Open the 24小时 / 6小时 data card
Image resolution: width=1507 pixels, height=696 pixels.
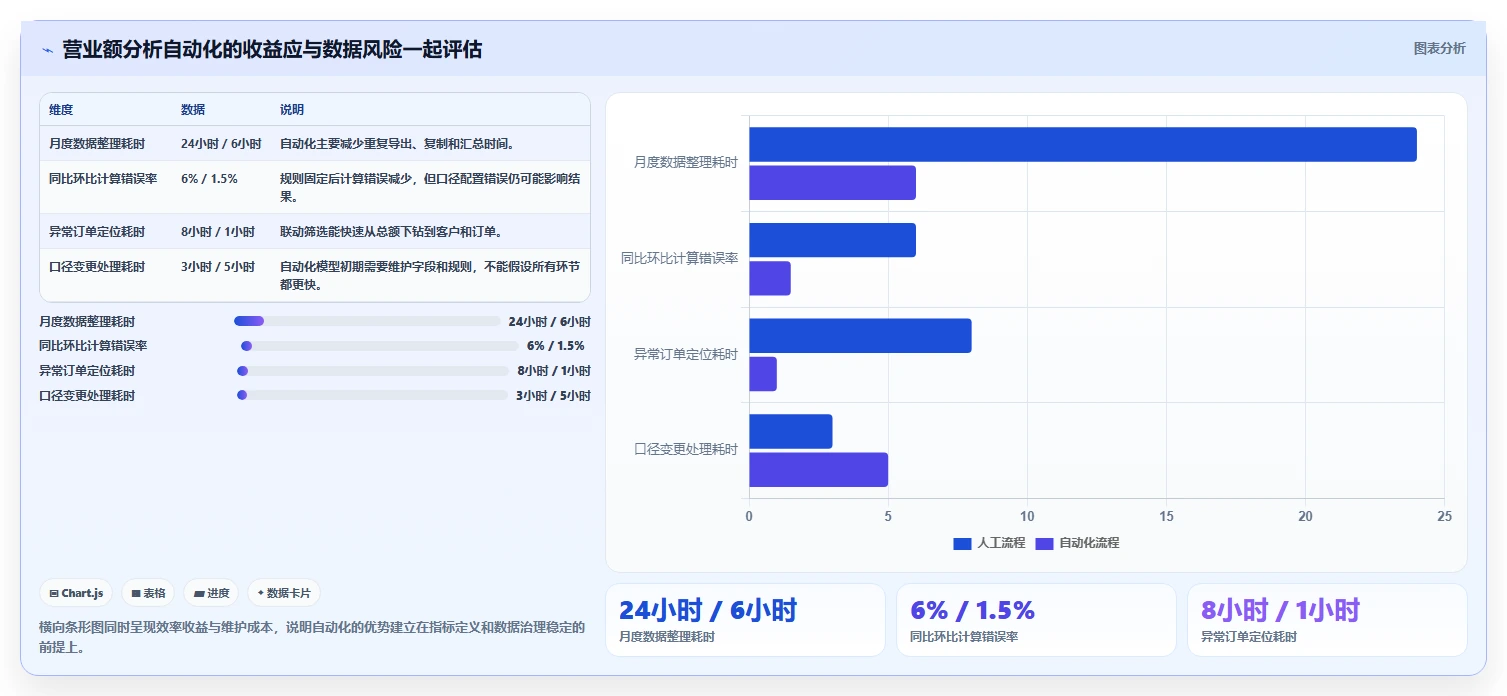[x=745, y=620]
